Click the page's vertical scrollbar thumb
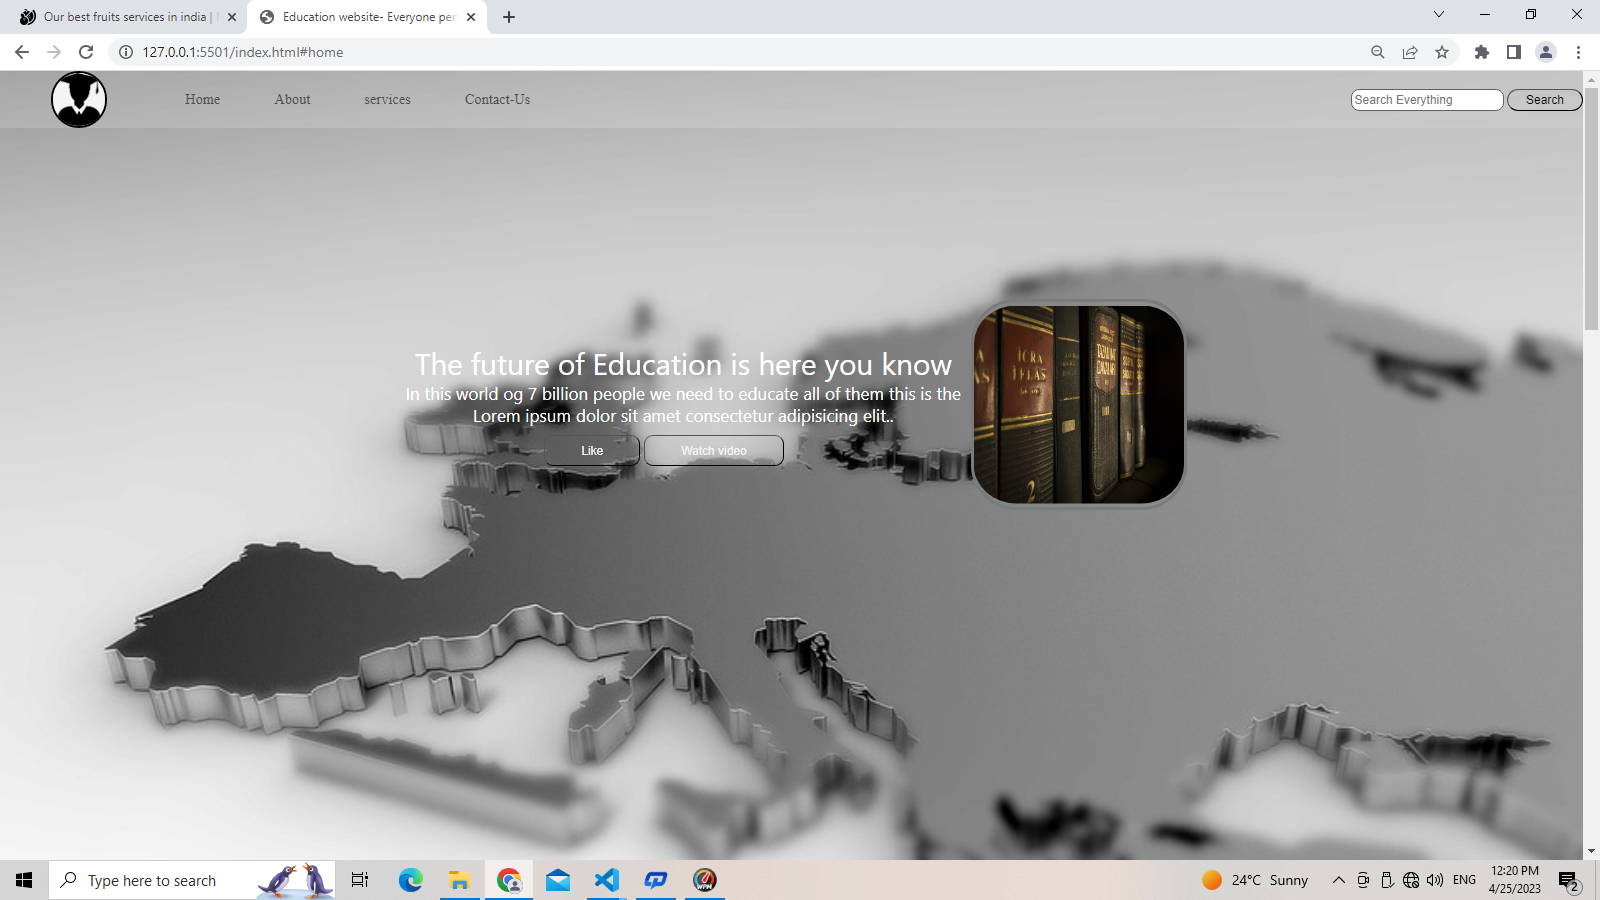1600x900 pixels. [1591, 208]
